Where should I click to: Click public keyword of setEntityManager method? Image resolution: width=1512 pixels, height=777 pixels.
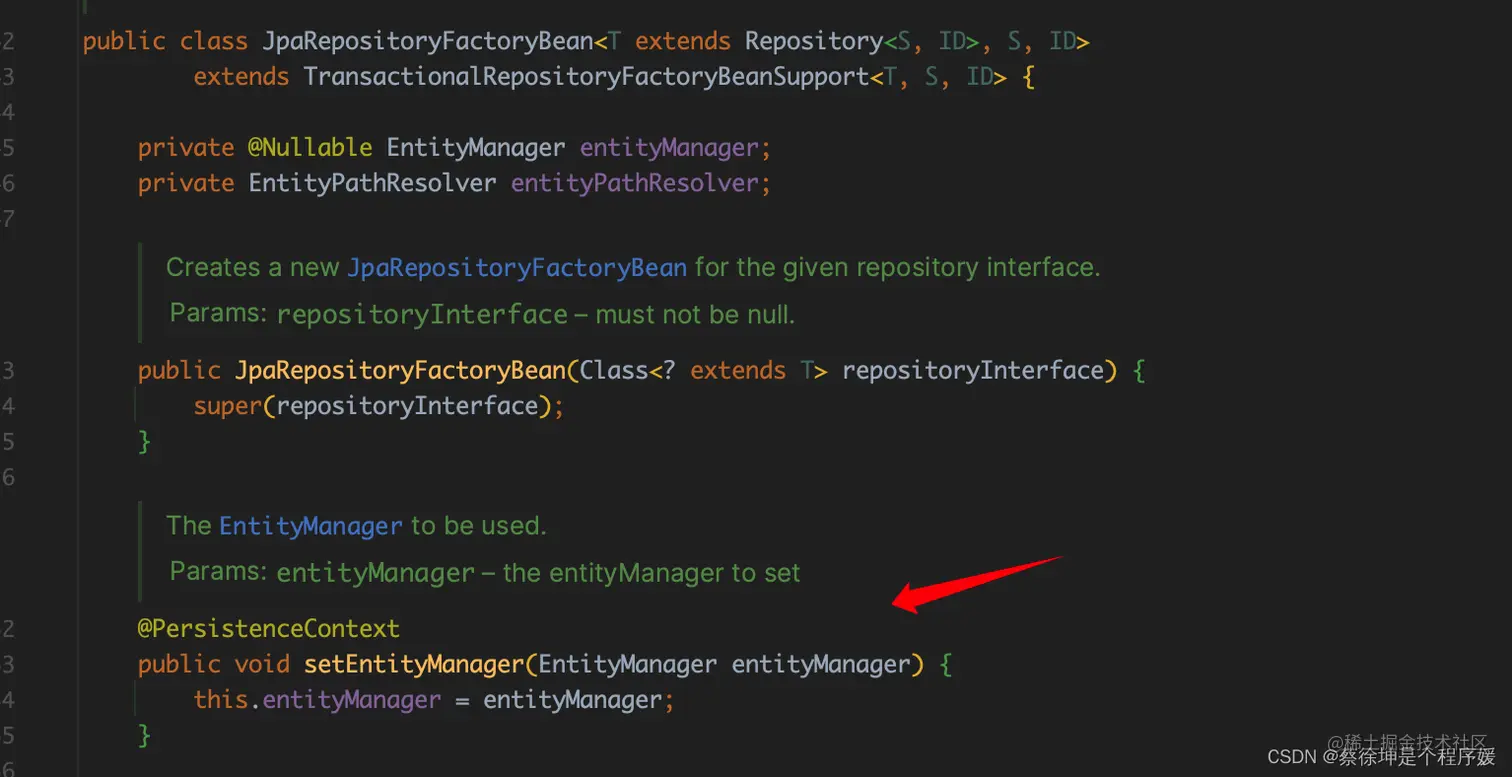179,664
